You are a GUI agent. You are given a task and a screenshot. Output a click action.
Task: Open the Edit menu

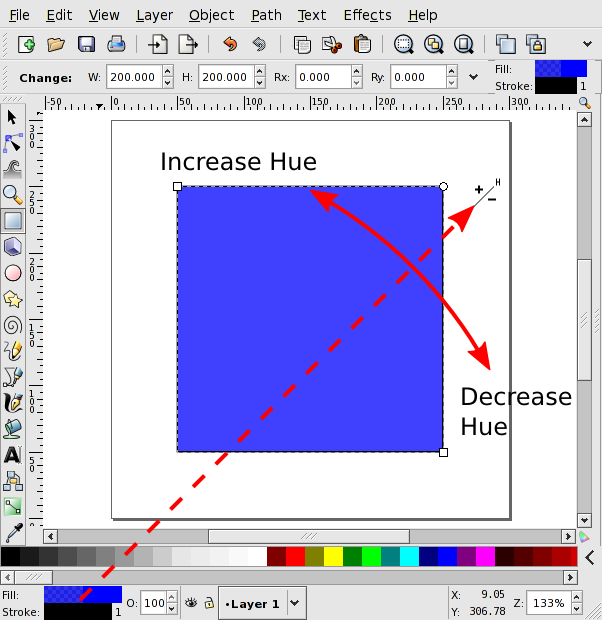[59, 15]
